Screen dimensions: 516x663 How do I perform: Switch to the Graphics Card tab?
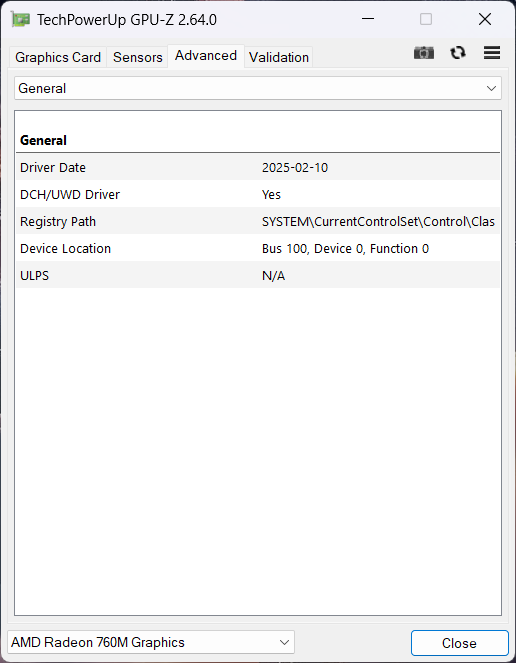pos(58,57)
